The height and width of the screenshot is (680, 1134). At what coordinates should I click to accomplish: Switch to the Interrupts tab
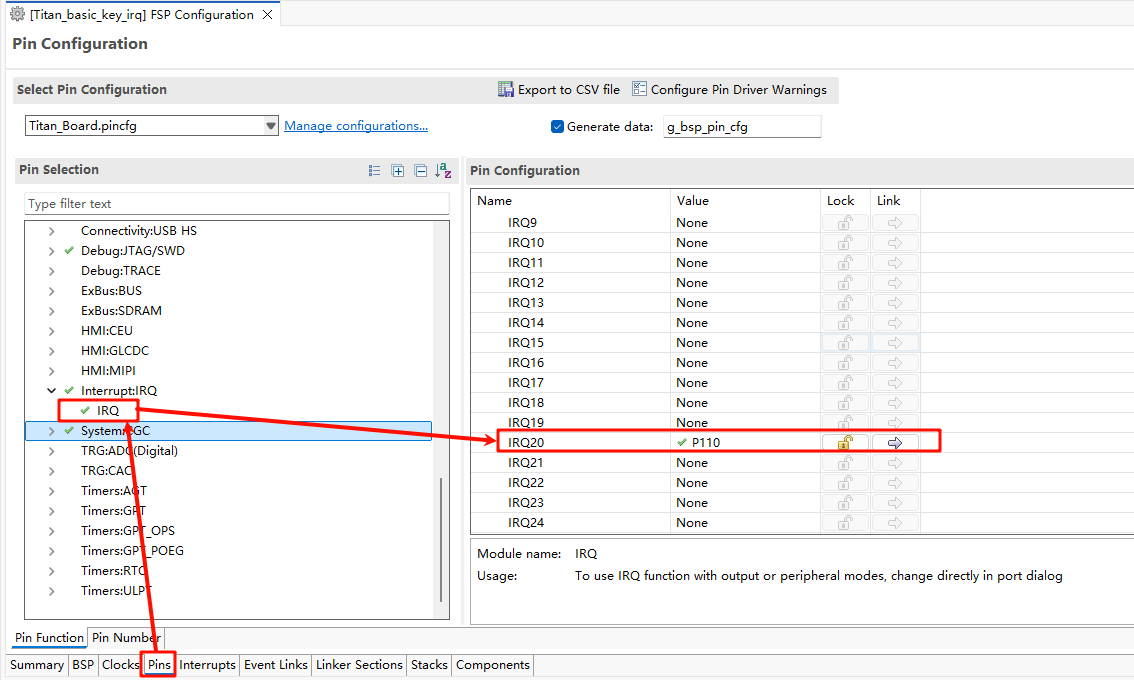click(x=207, y=665)
